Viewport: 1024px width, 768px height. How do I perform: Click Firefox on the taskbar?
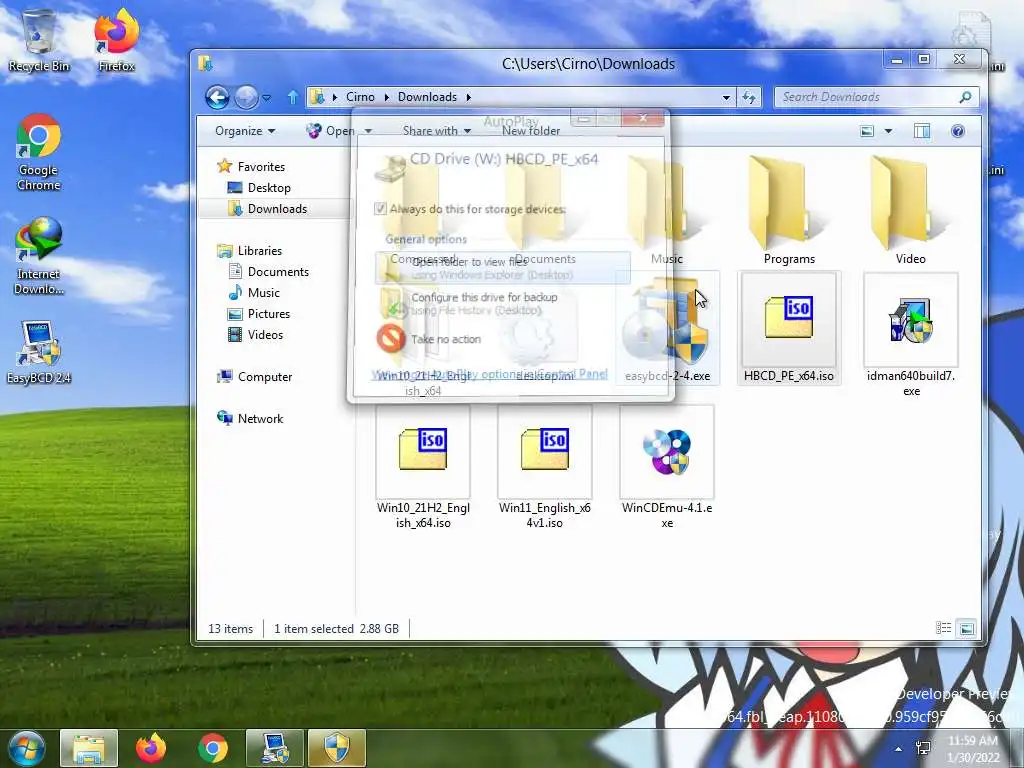tap(151, 748)
